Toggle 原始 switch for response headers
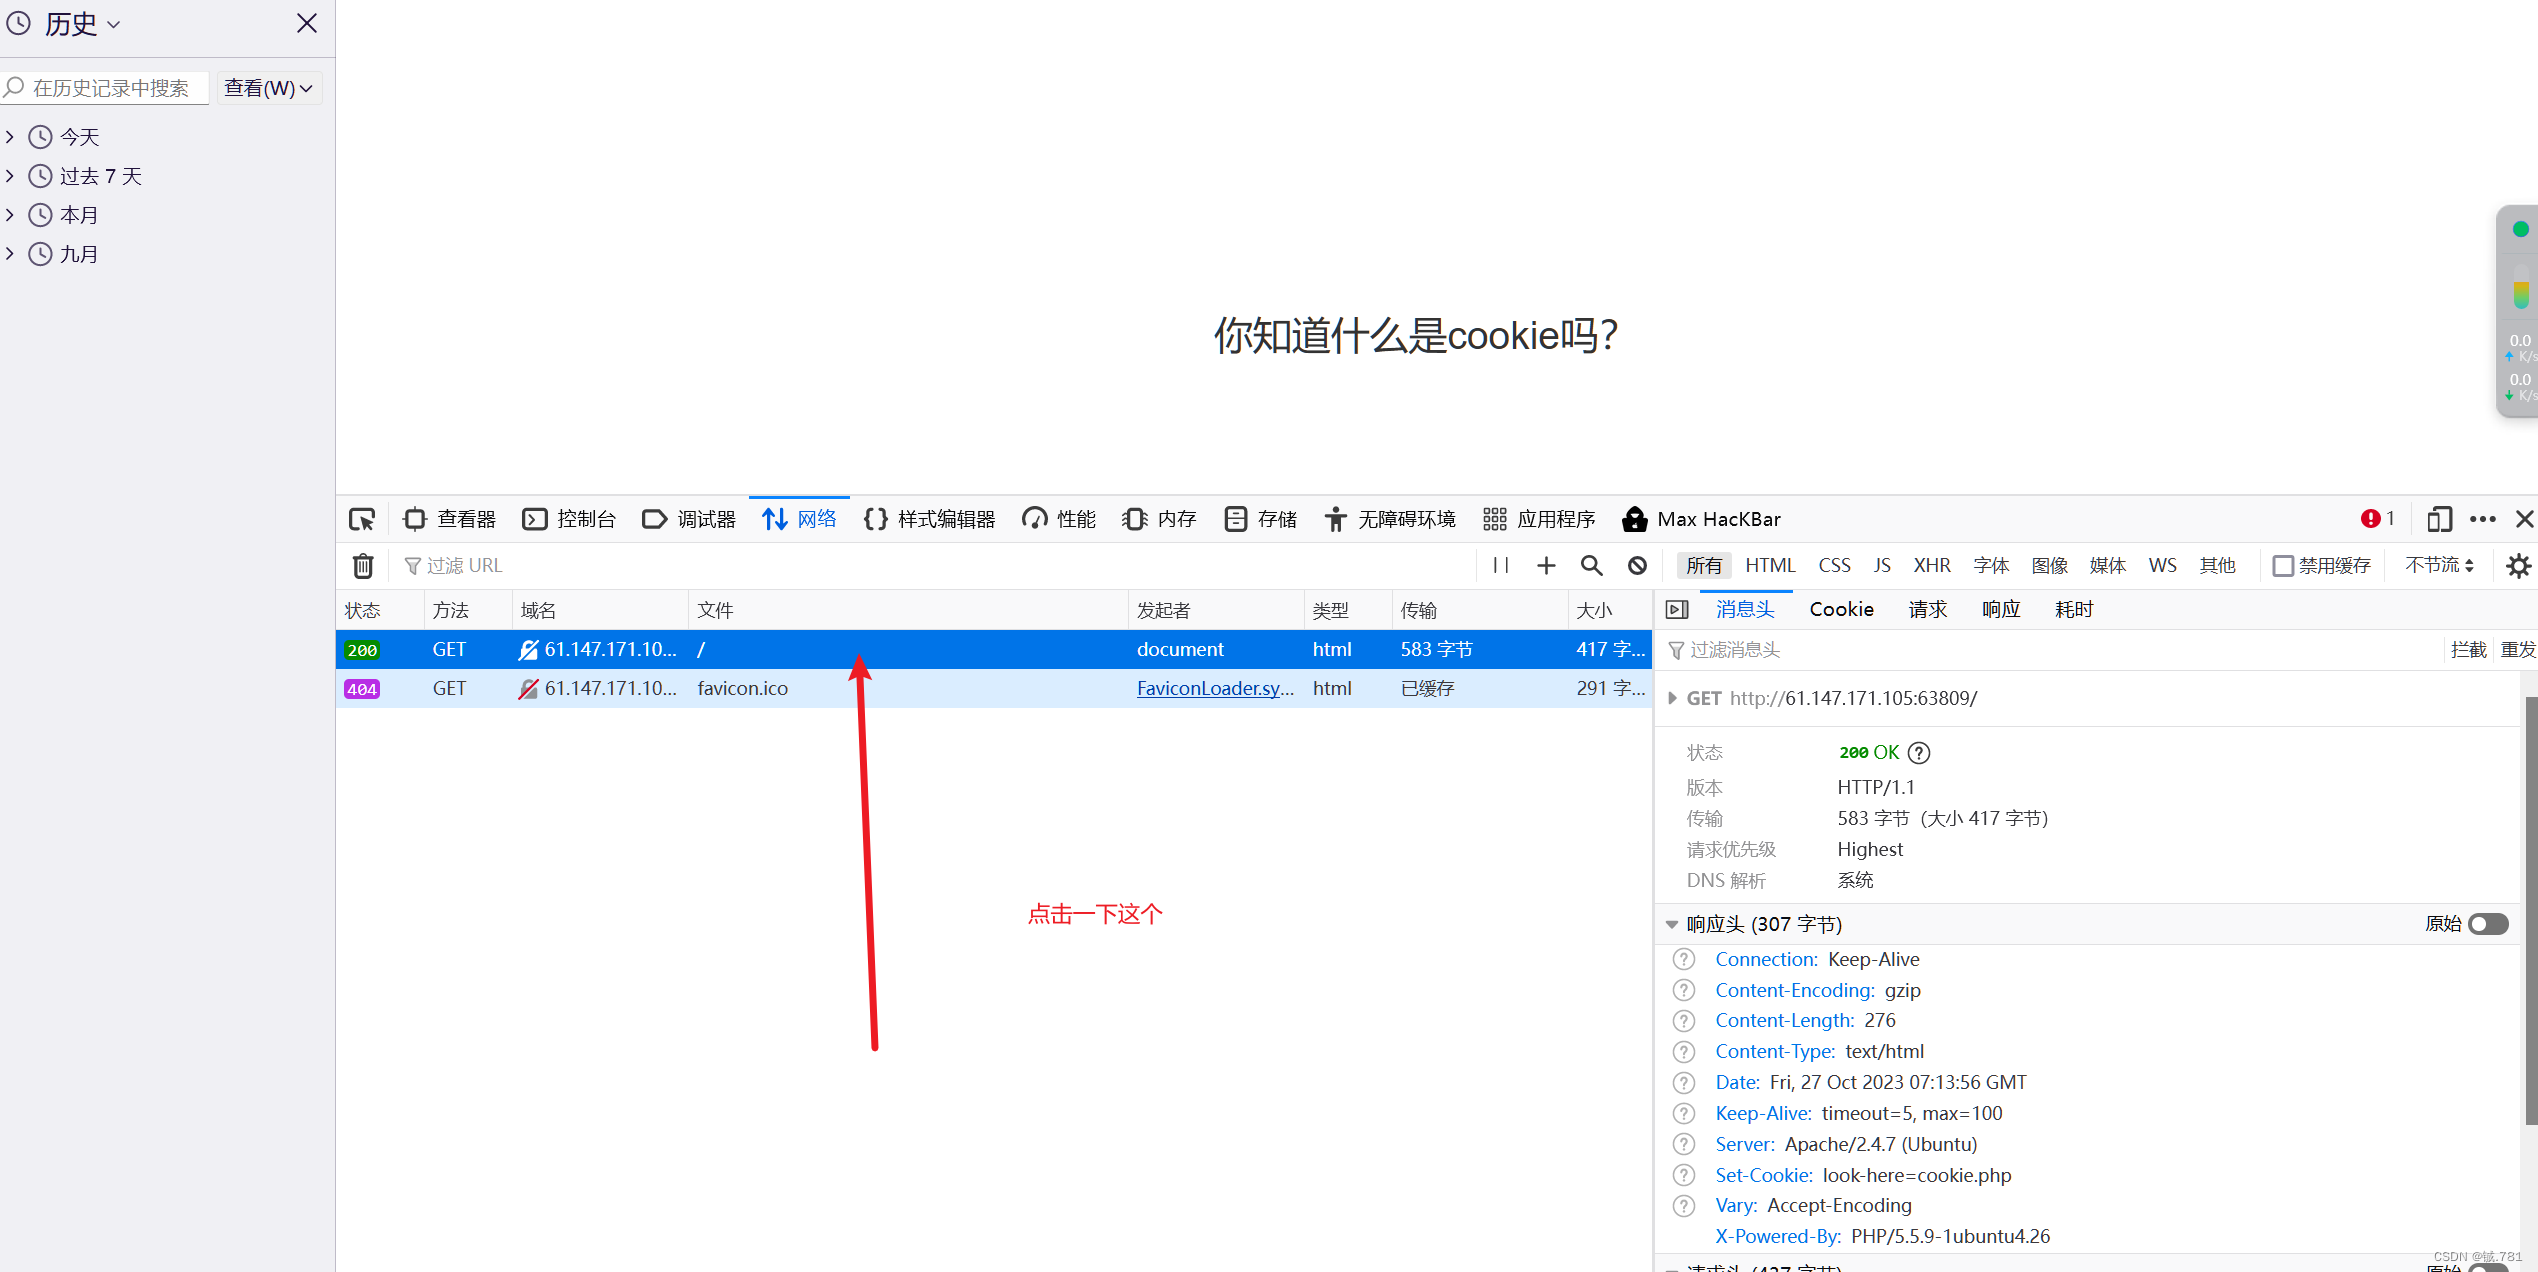Viewport: 2538px width, 1272px height. [2488, 924]
